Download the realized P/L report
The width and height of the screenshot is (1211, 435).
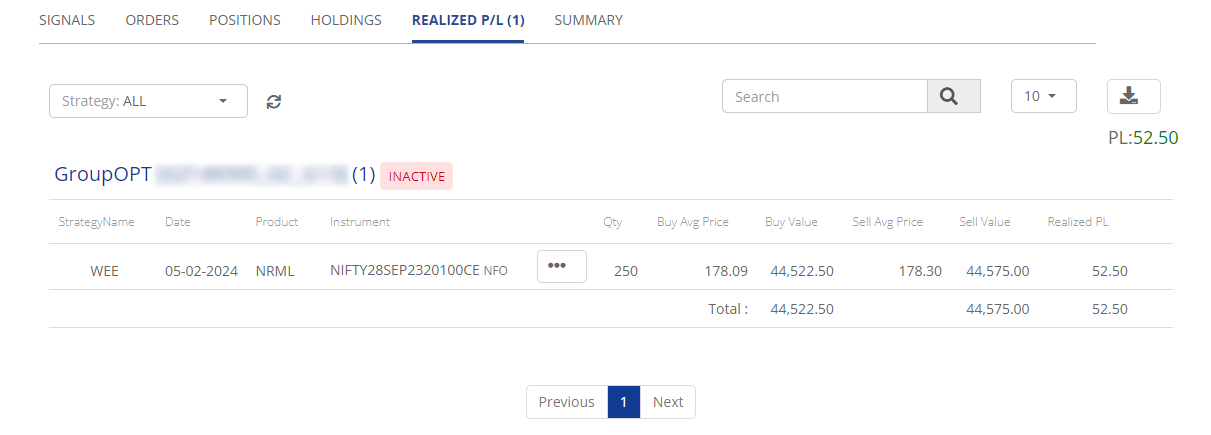pos(1133,96)
